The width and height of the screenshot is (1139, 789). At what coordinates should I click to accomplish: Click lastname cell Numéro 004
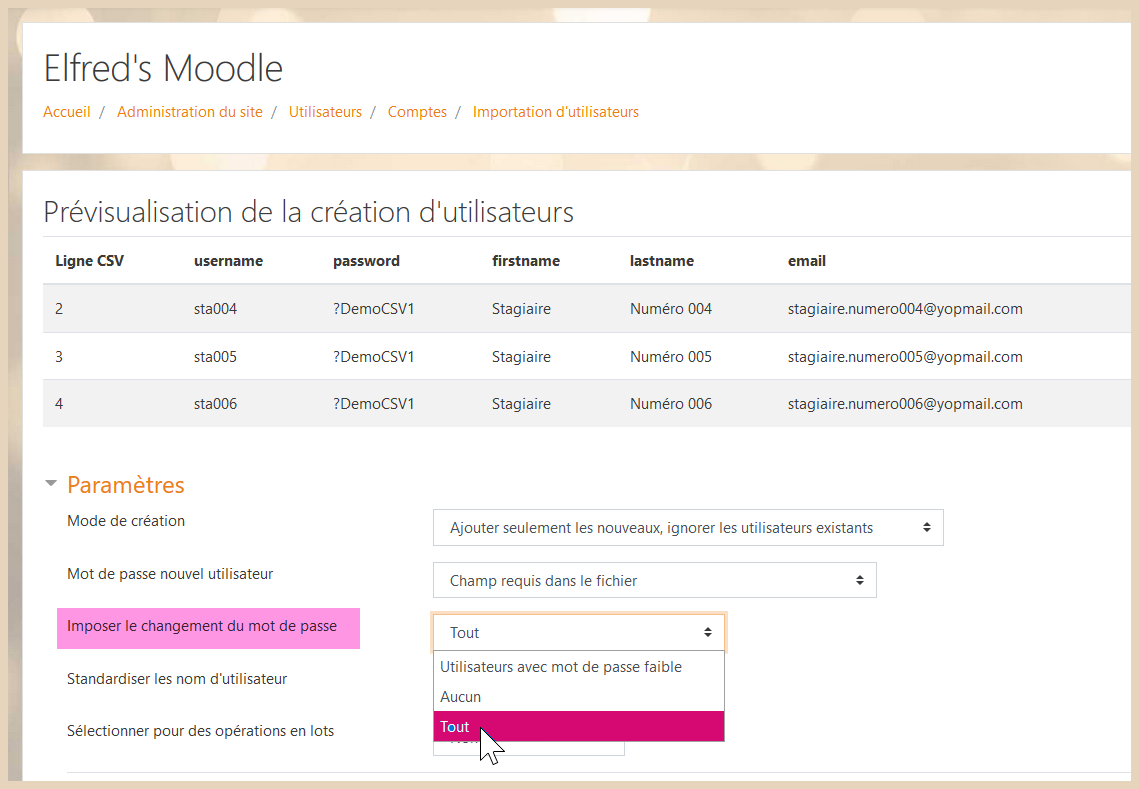pos(670,309)
